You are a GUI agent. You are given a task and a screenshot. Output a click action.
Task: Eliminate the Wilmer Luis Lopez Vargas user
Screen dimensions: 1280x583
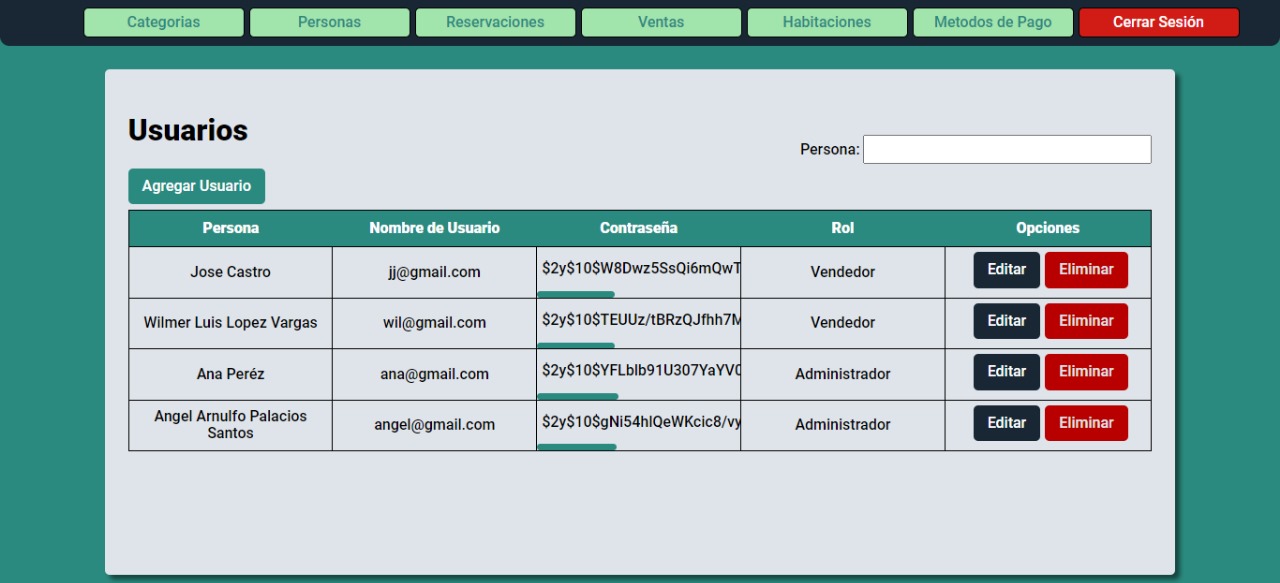pos(1086,321)
